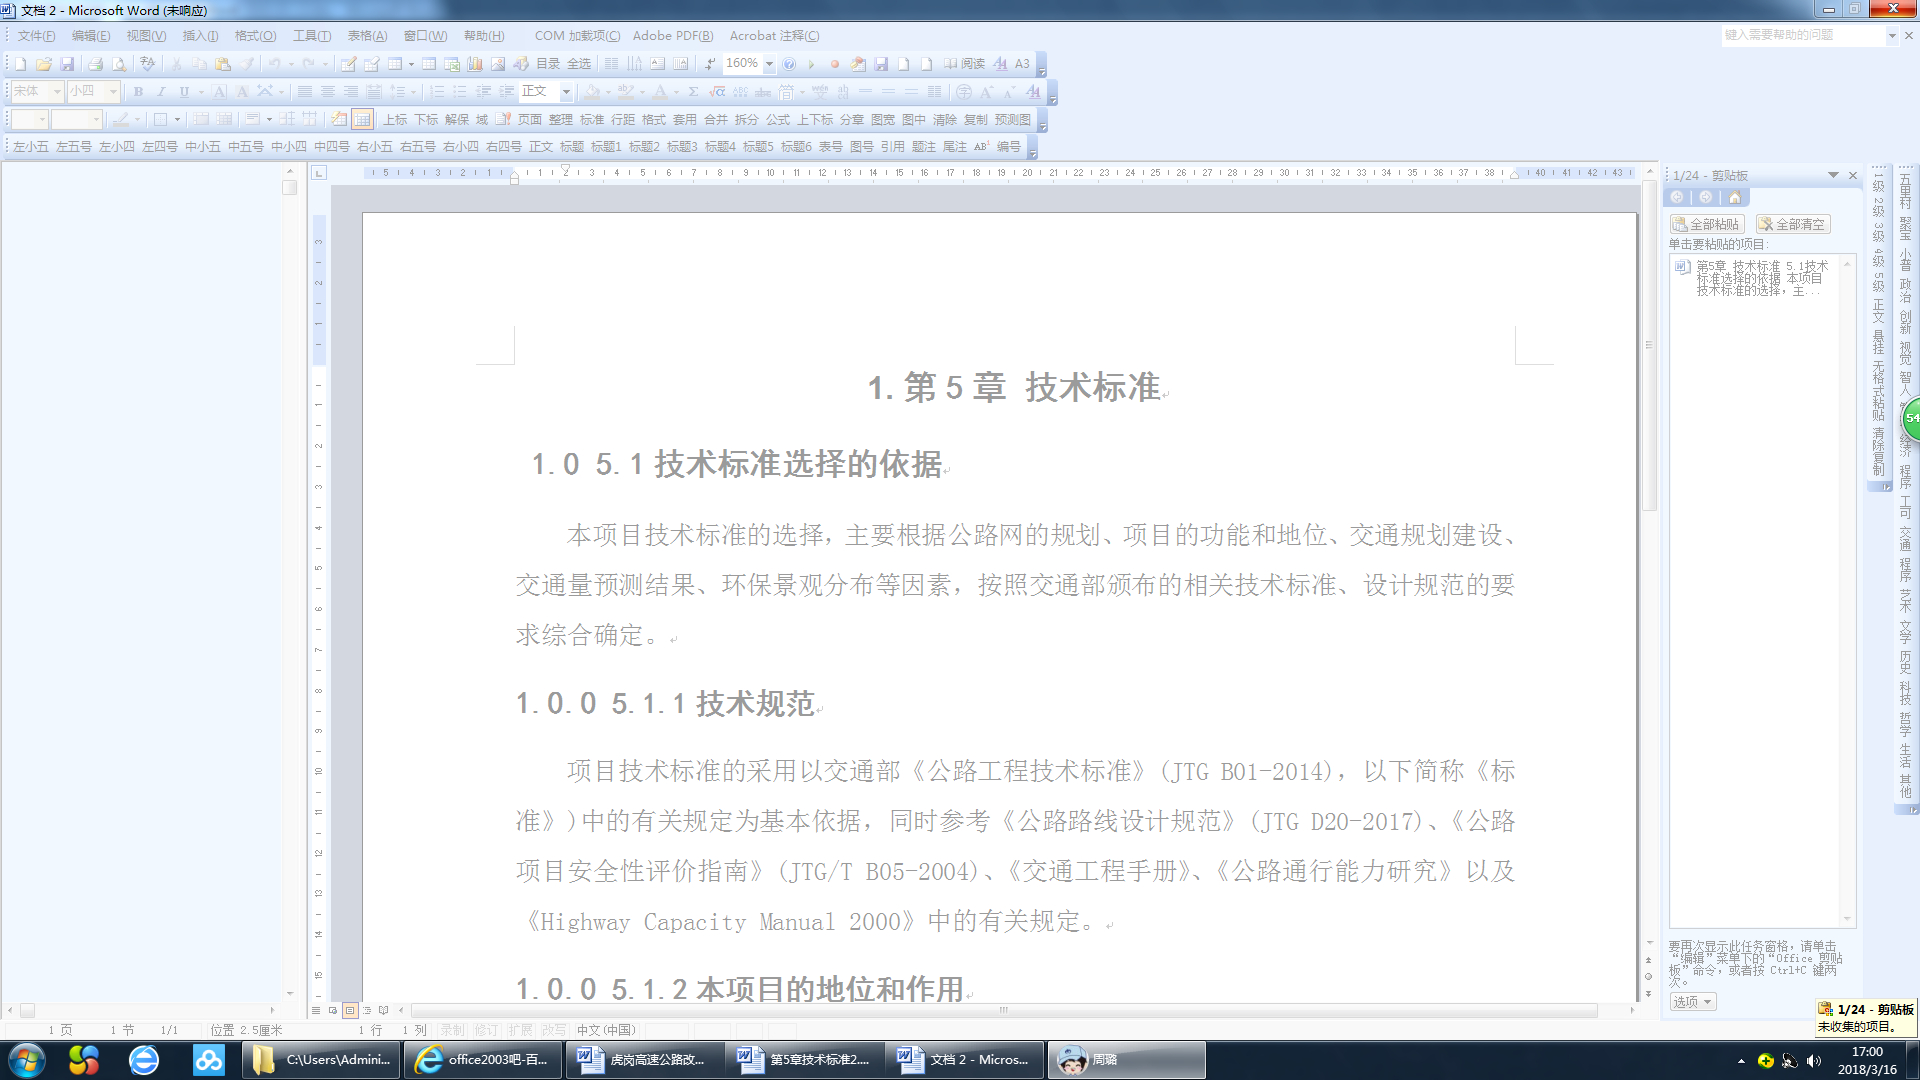Toggle bold formatting
This screenshot has width=1920, height=1080.
(138, 92)
